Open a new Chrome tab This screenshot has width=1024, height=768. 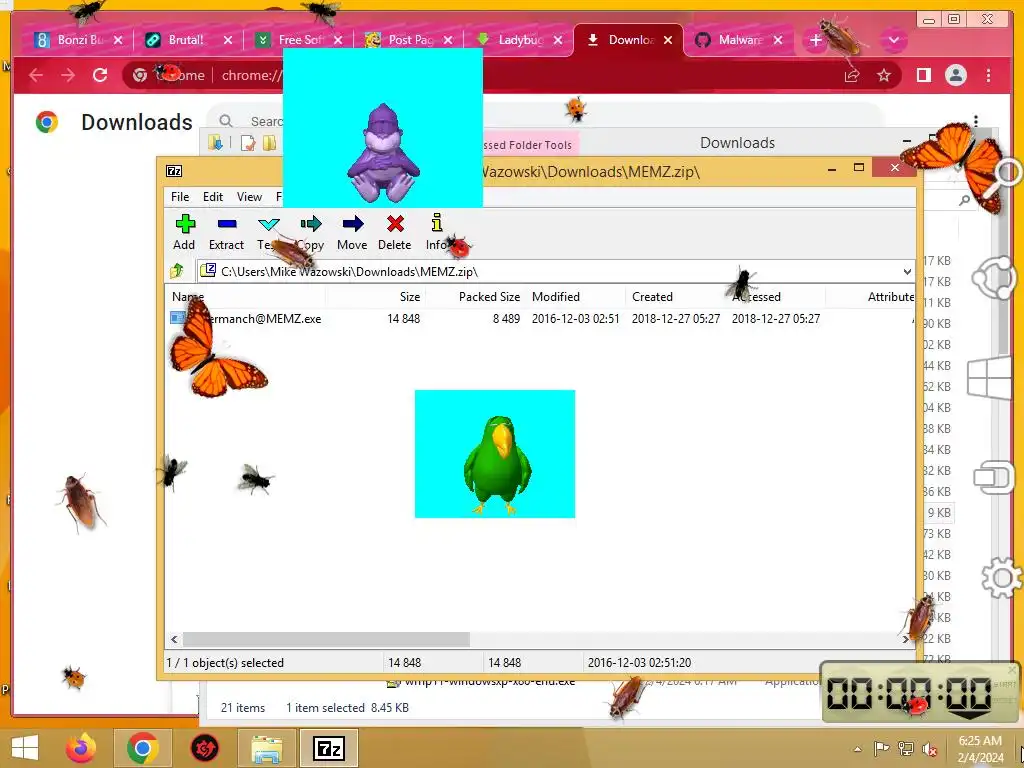(x=815, y=40)
